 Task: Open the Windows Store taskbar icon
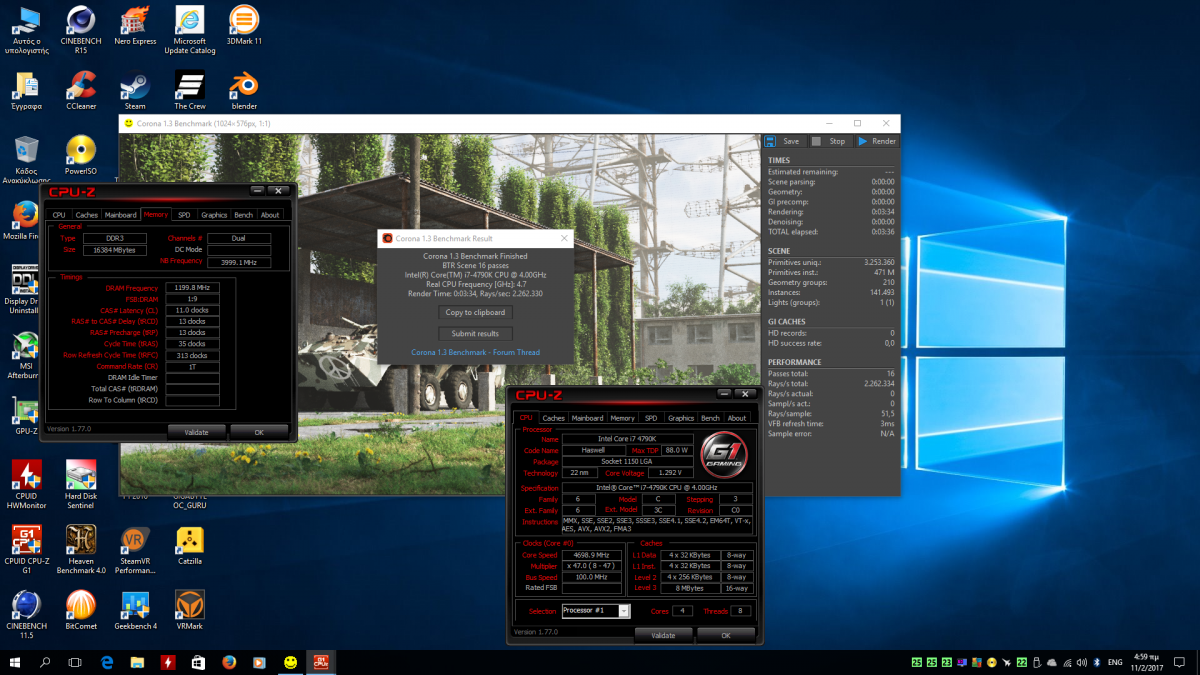[199, 662]
